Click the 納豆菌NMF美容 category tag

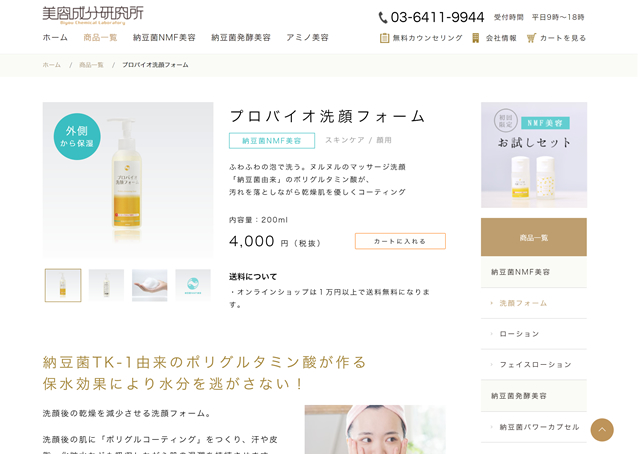tap(272, 141)
